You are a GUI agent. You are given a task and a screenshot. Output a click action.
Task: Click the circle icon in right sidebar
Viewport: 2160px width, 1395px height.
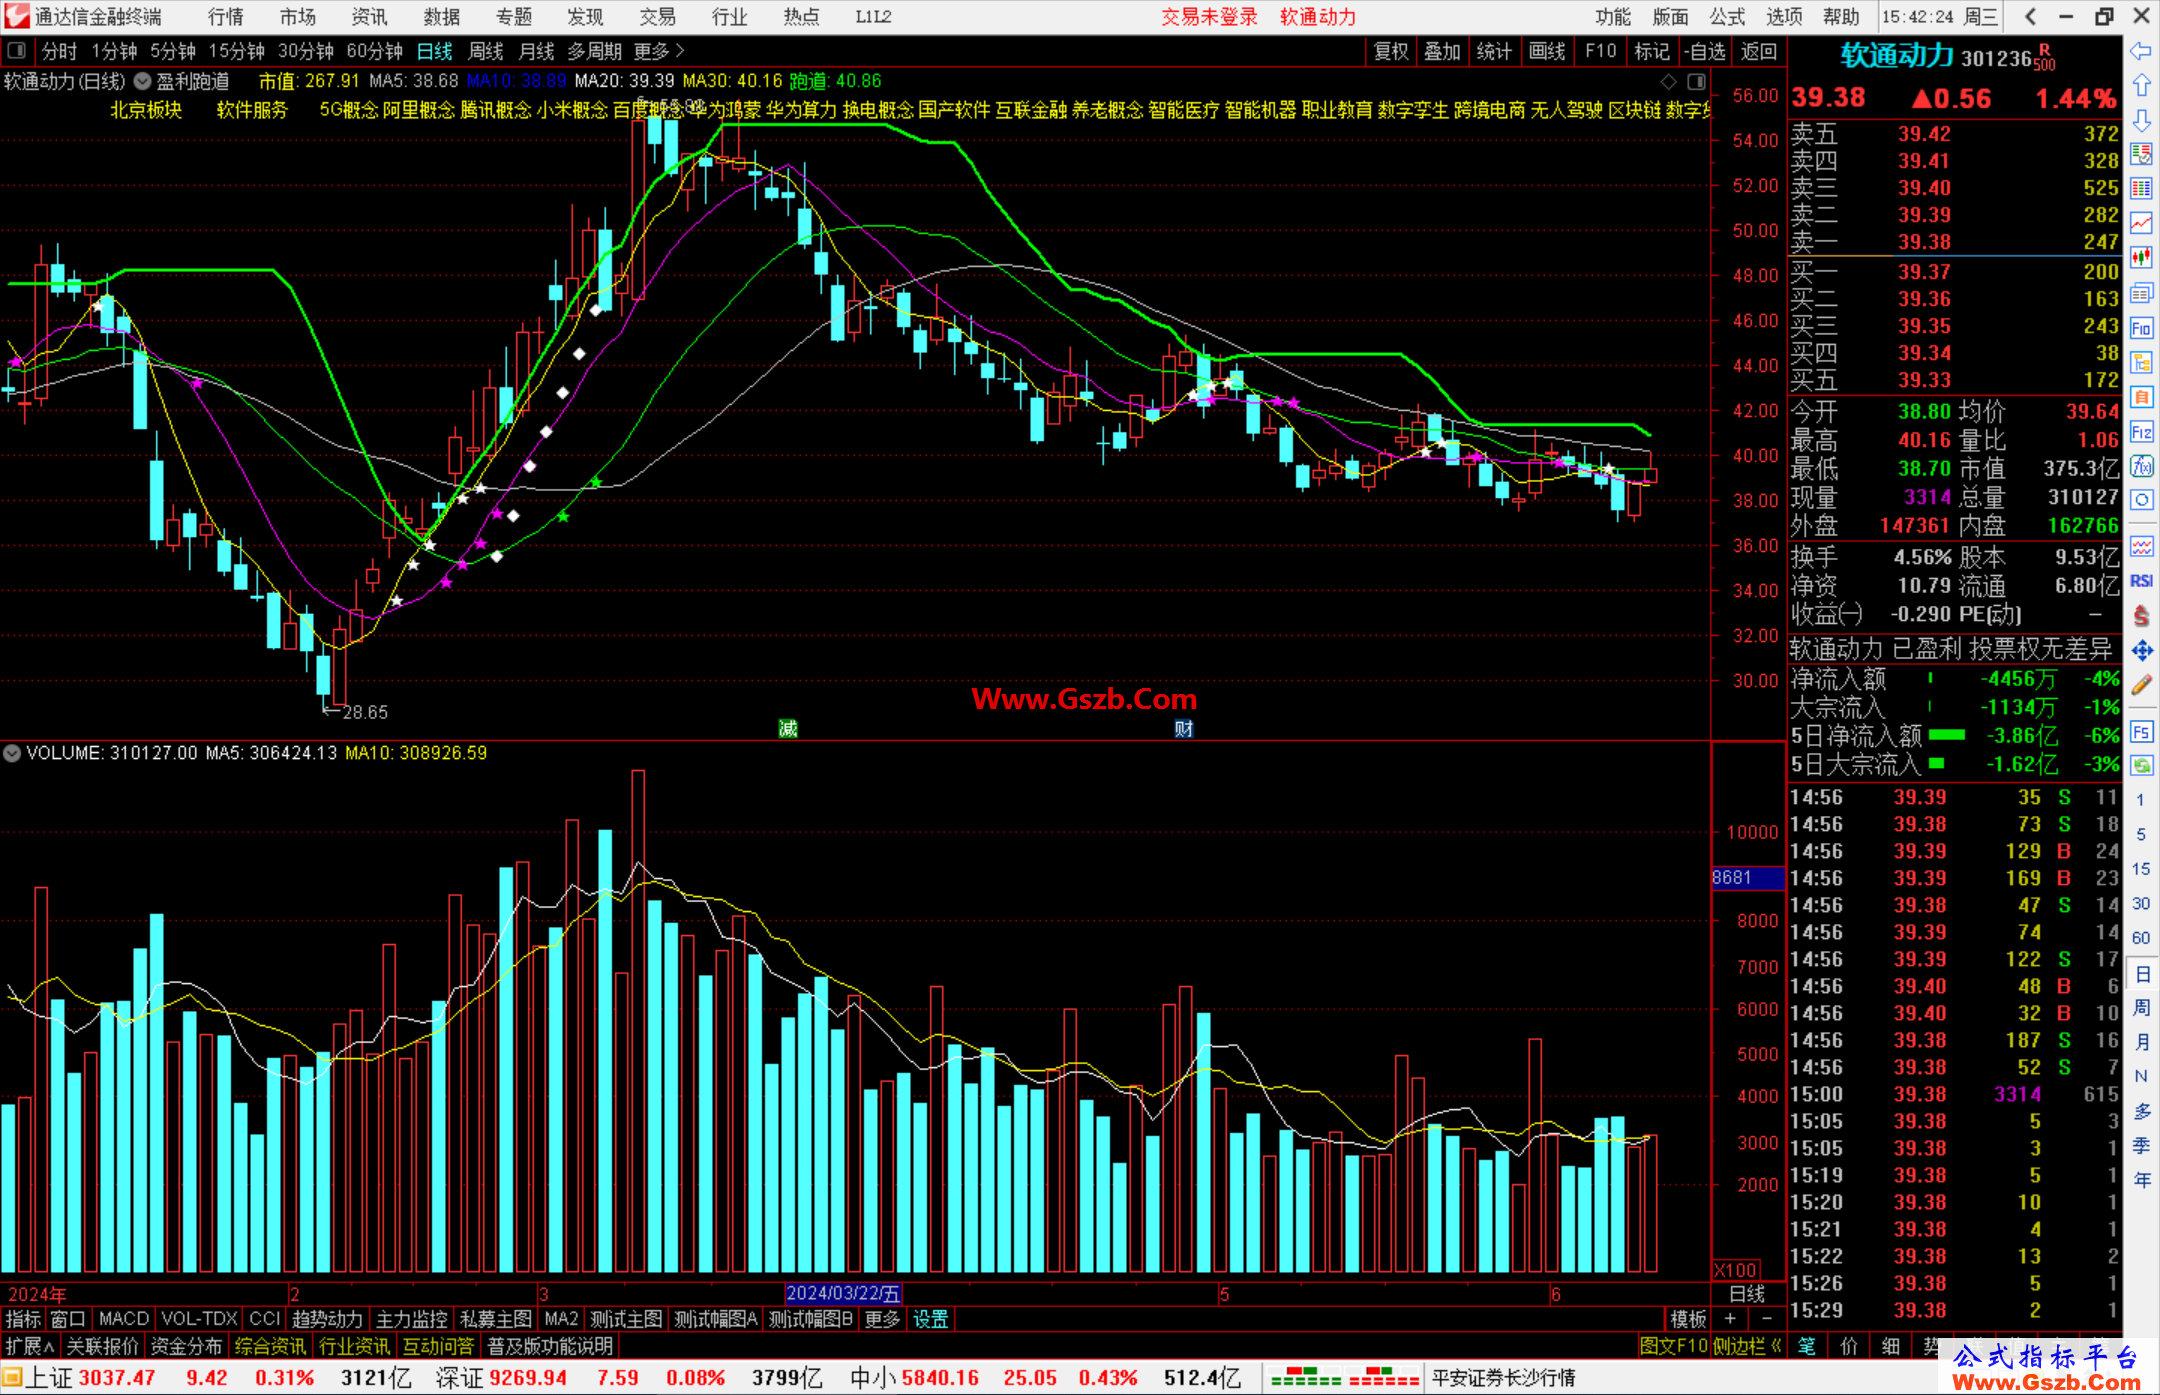pyautogui.click(x=2141, y=500)
